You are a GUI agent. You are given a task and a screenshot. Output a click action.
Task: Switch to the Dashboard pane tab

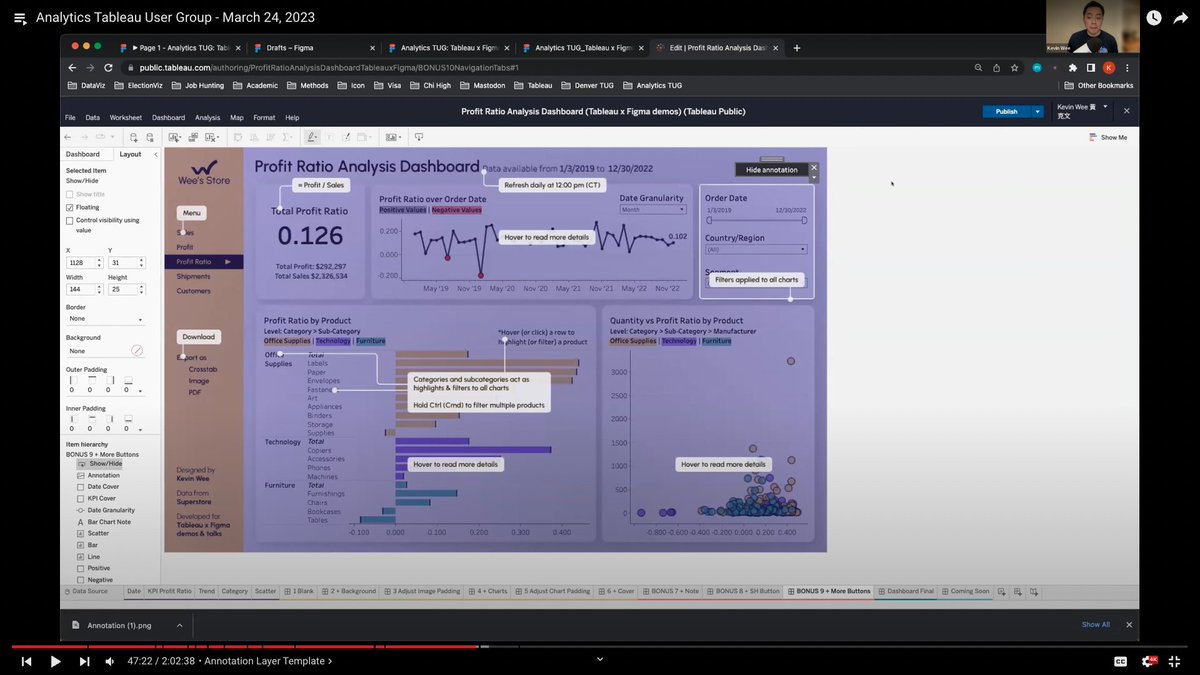83,154
